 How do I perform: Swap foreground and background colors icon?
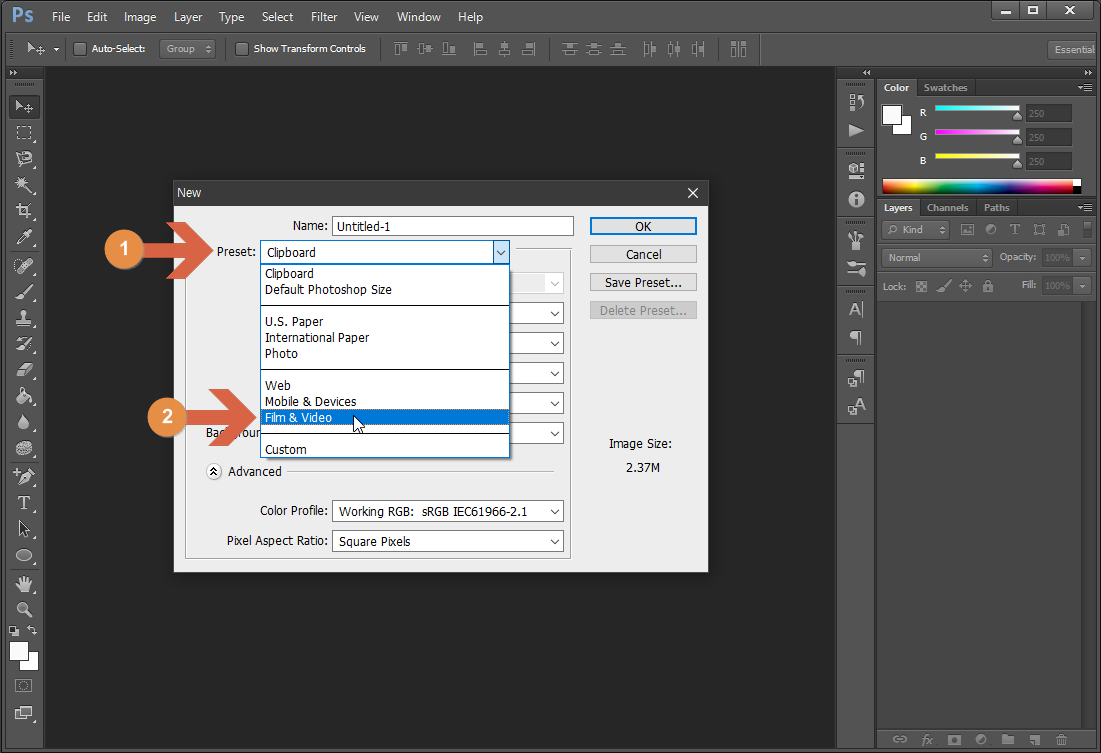(x=32, y=630)
